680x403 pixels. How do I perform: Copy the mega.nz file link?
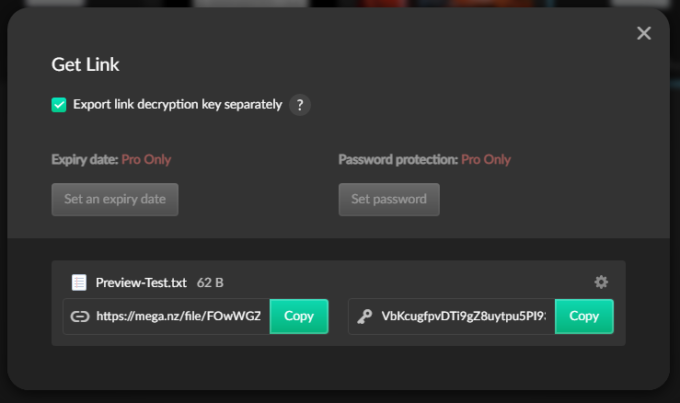point(299,316)
